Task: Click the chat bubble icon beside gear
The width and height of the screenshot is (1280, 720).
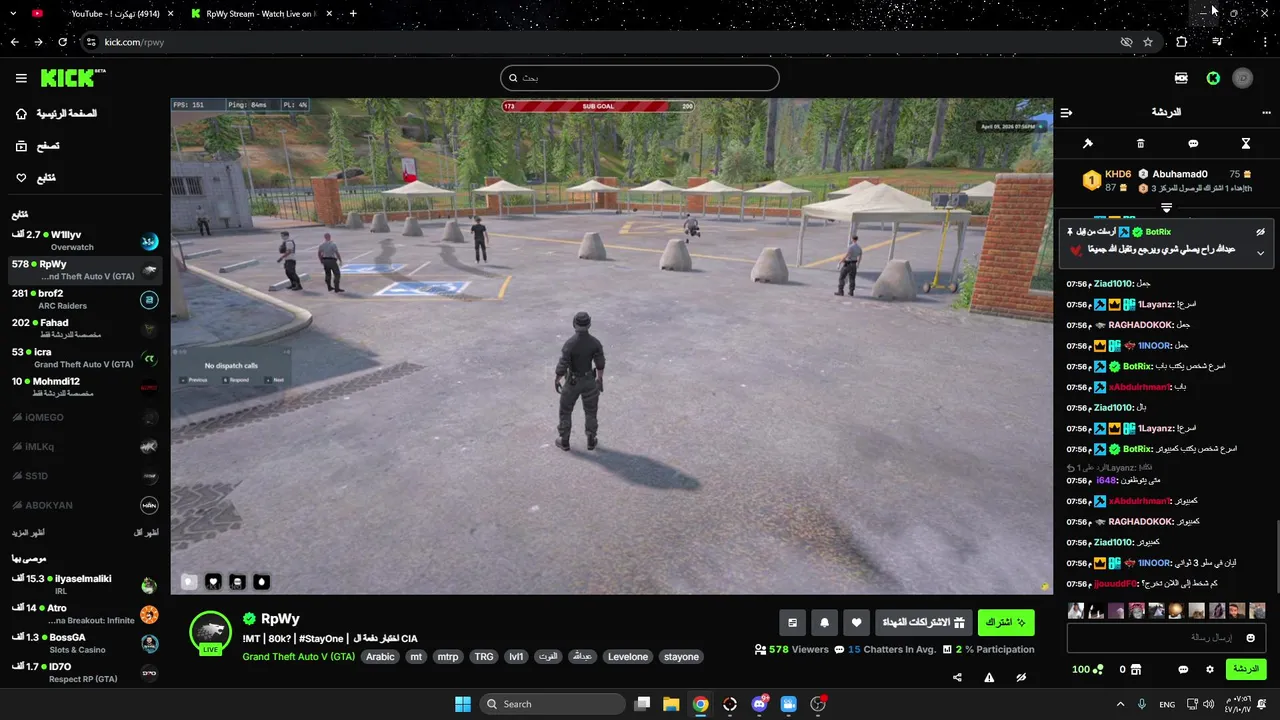Action: [x=1183, y=669]
